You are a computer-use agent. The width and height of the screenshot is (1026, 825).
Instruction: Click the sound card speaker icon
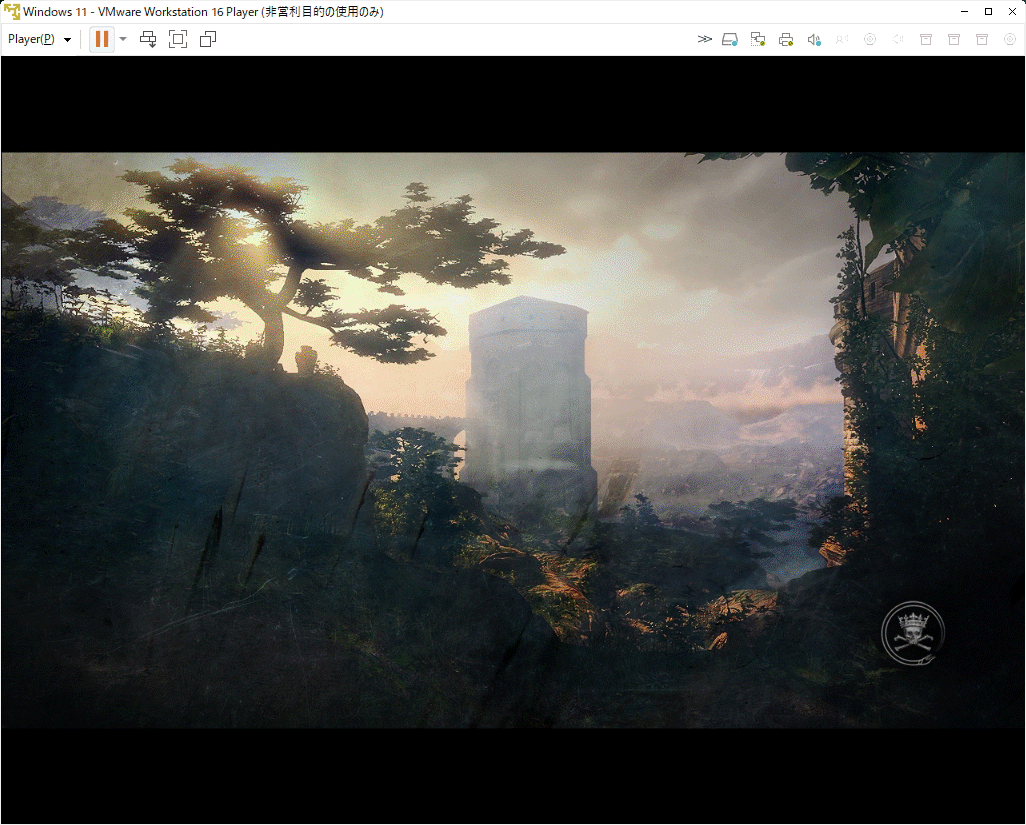click(x=814, y=39)
